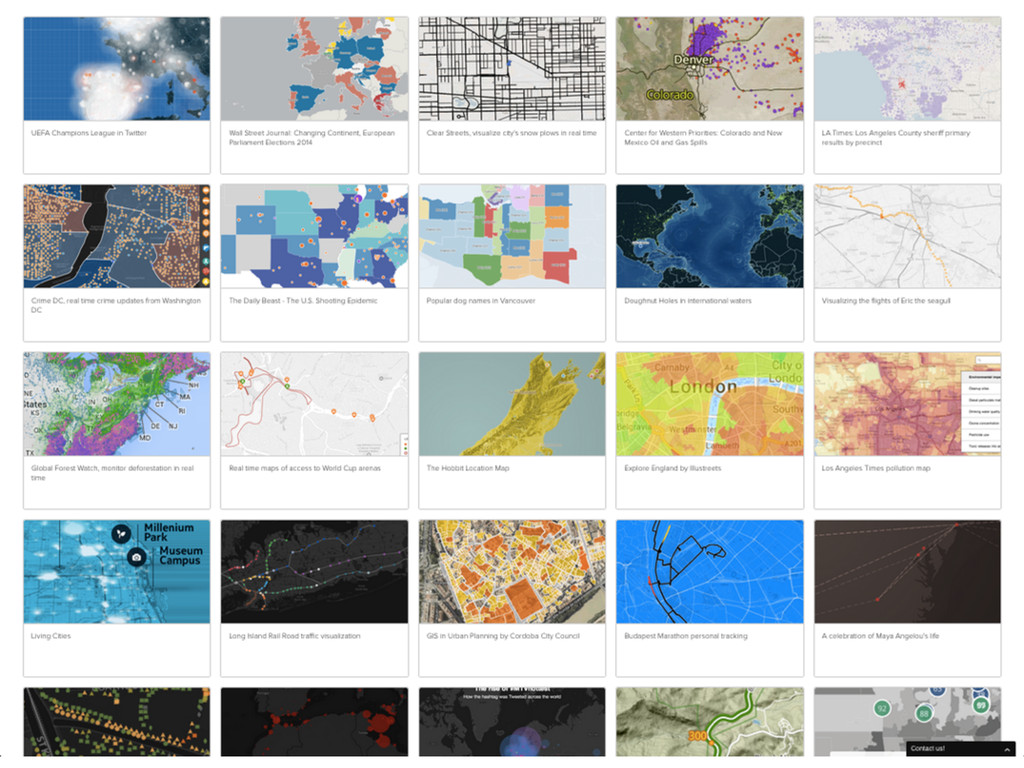Screen dimensions: 1024x768
Task: Open the red dots dark map thumbnail
Action: click(x=314, y=722)
